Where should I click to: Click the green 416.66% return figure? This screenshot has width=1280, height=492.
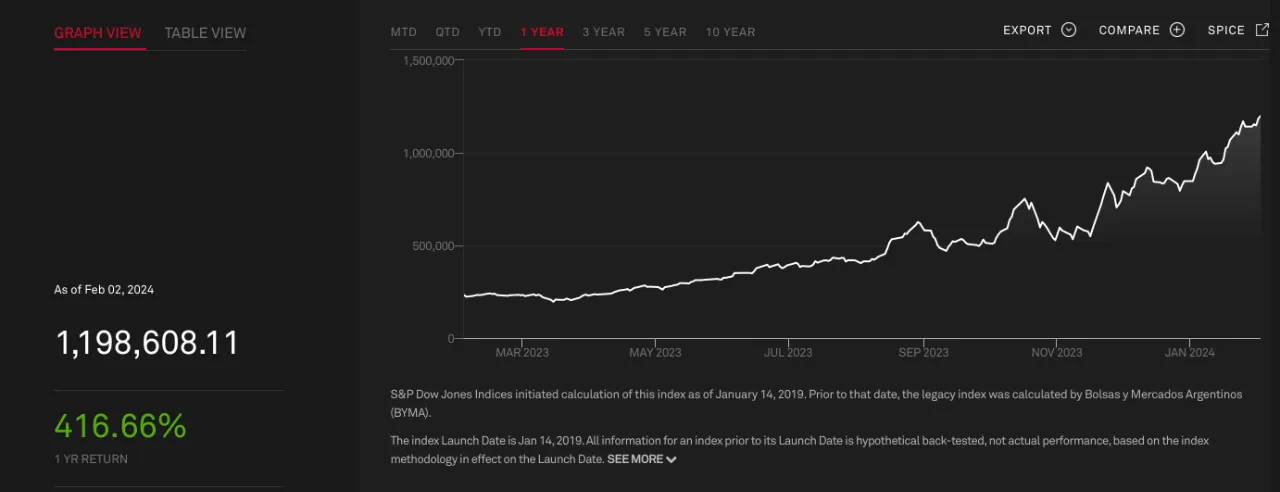[120, 427]
